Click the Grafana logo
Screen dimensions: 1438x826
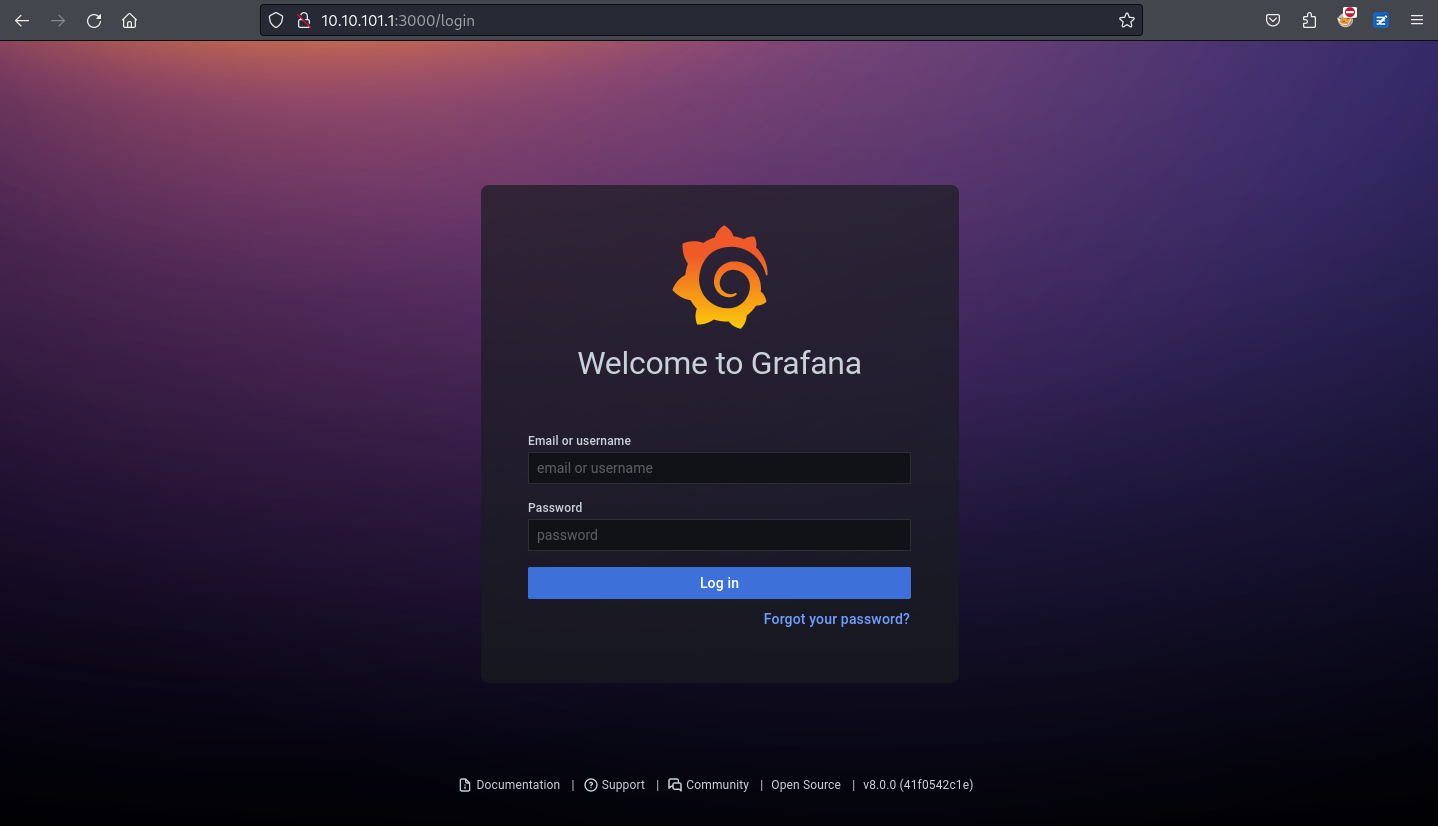[x=719, y=277]
